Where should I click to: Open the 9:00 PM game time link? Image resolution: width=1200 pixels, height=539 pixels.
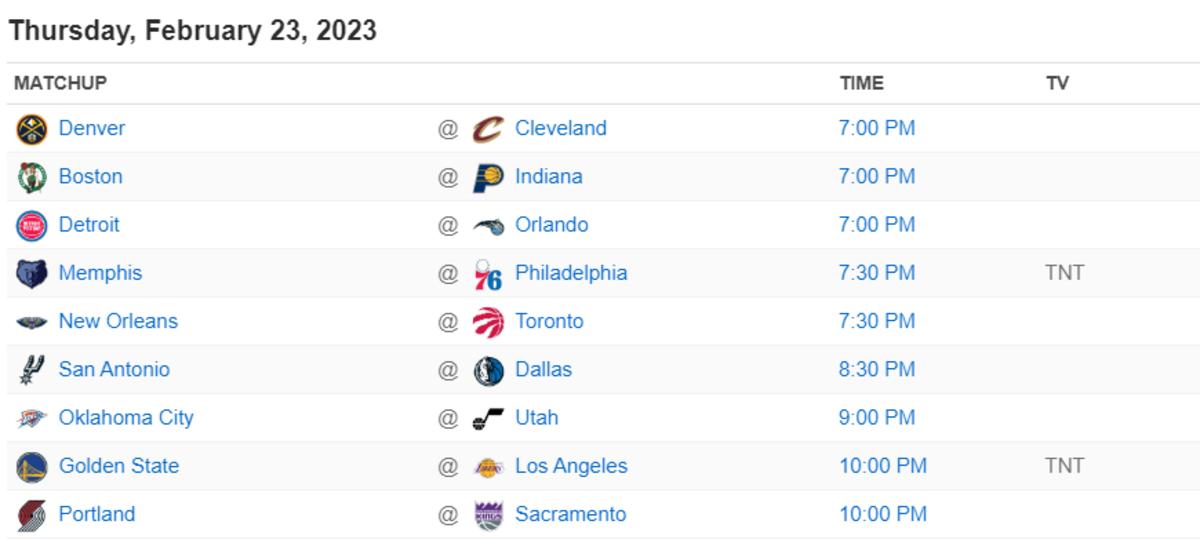tap(876, 418)
